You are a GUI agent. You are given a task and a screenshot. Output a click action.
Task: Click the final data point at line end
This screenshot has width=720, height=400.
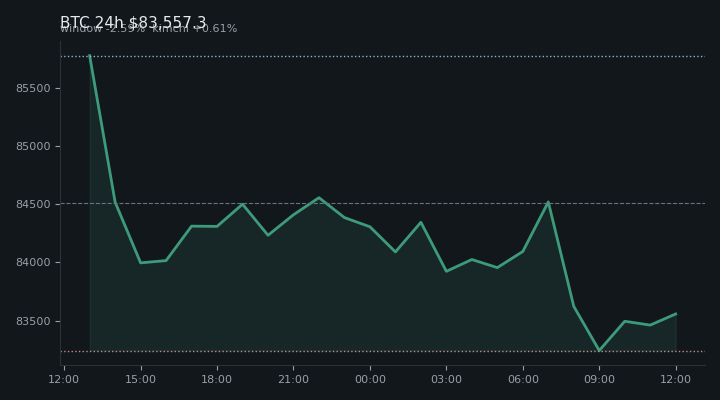click(676, 314)
